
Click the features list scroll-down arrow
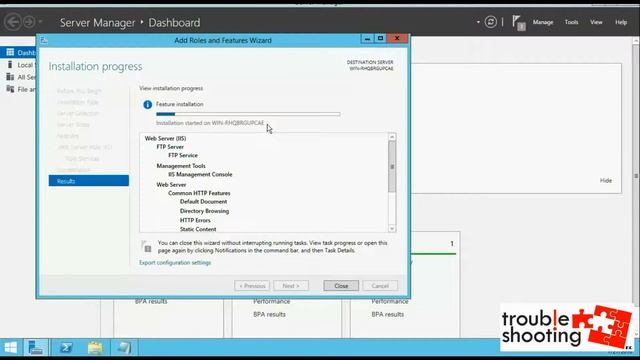click(x=392, y=229)
